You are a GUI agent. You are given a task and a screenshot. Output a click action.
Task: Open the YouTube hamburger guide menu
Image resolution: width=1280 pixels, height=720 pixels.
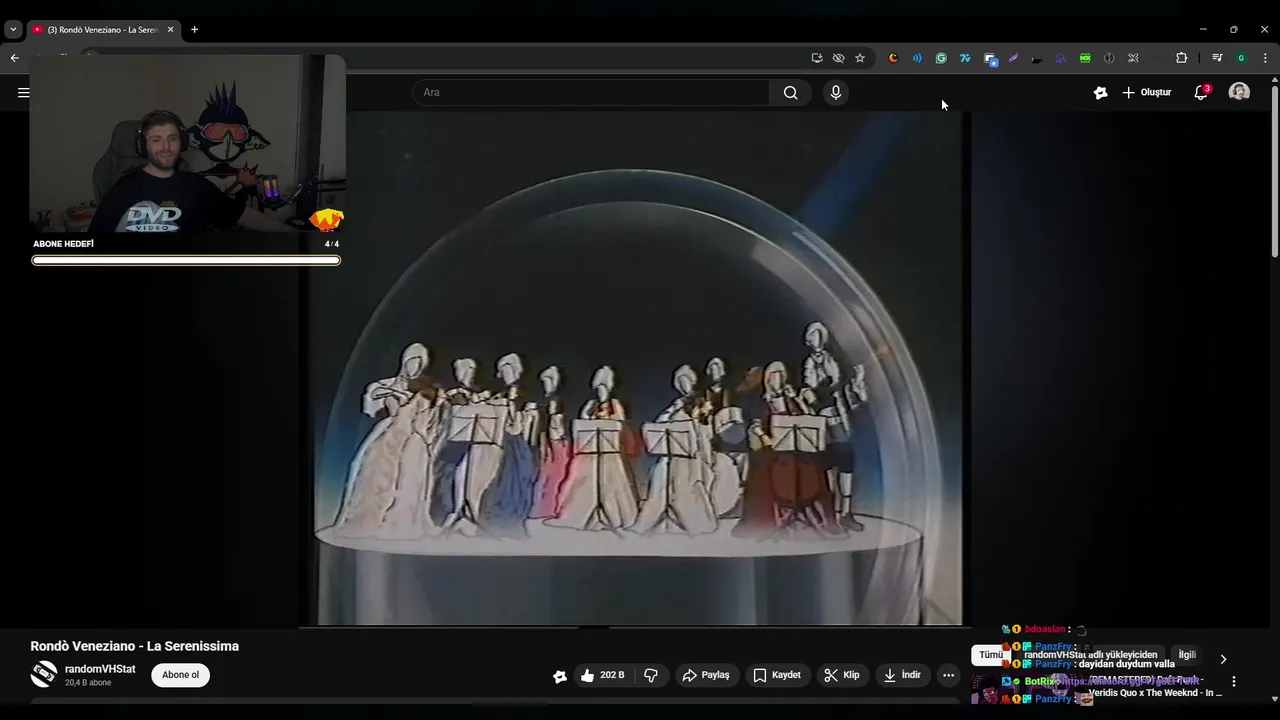23,93
